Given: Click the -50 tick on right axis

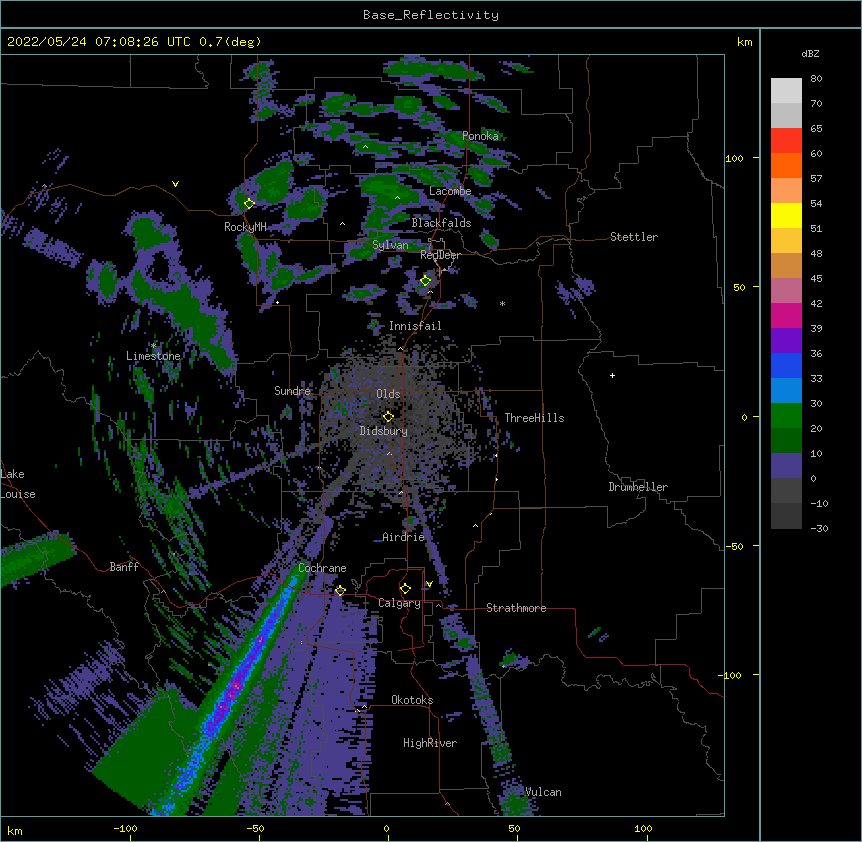Looking at the screenshot, I should tap(734, 546).
